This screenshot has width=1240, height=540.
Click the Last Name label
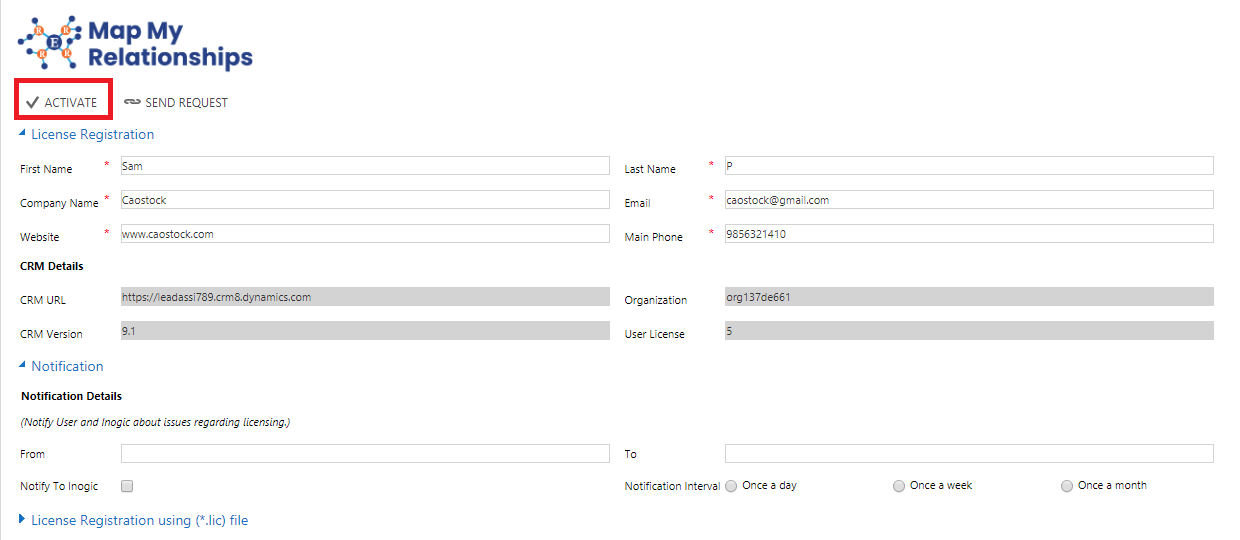650,169
